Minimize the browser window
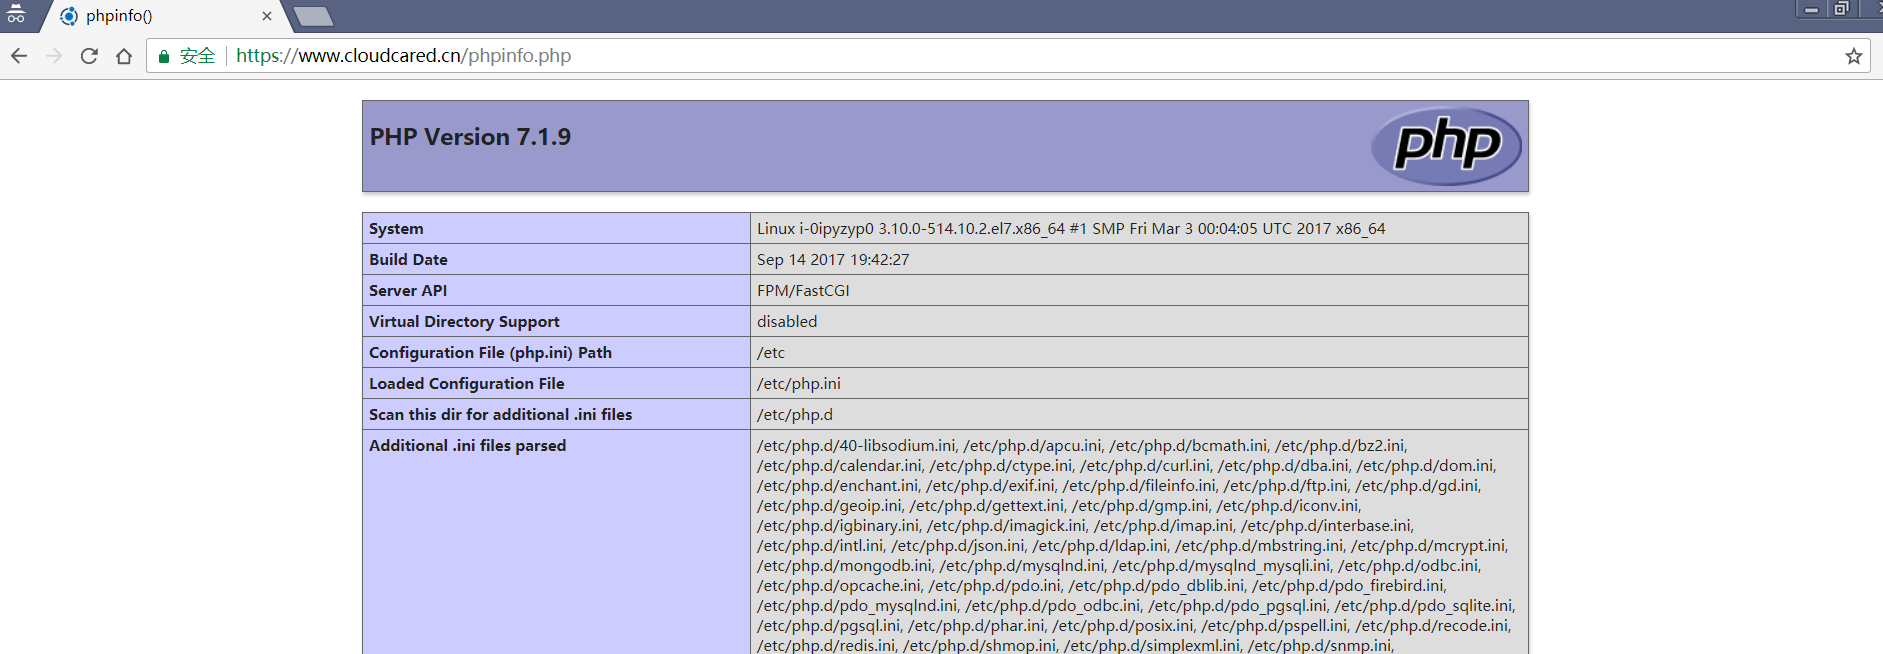 pyautogui.click(x=1811, y=9)
